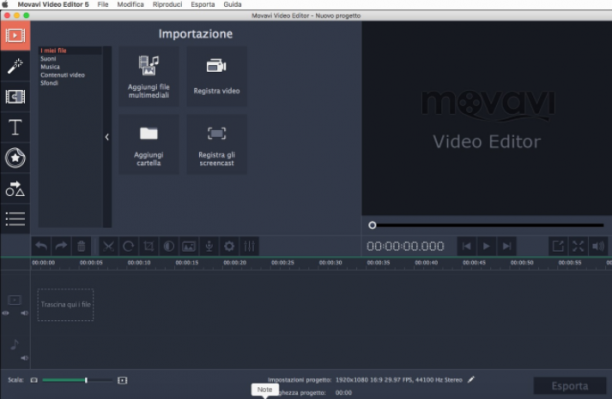The height and width of the screenshot is (399, 612).
Task: Click the 00:00:15 ruler mark
Action: pos(187,263)
